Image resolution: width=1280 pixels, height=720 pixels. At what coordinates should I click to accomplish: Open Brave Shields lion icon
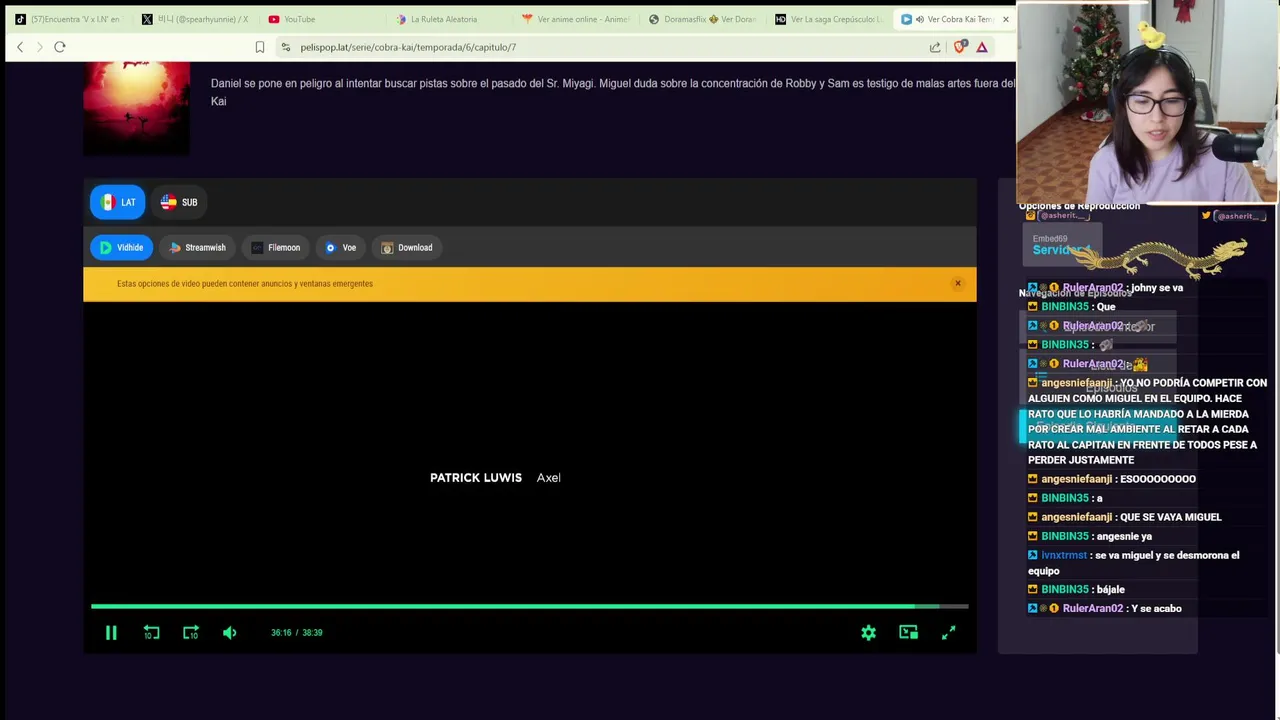(x=960, y=47)
